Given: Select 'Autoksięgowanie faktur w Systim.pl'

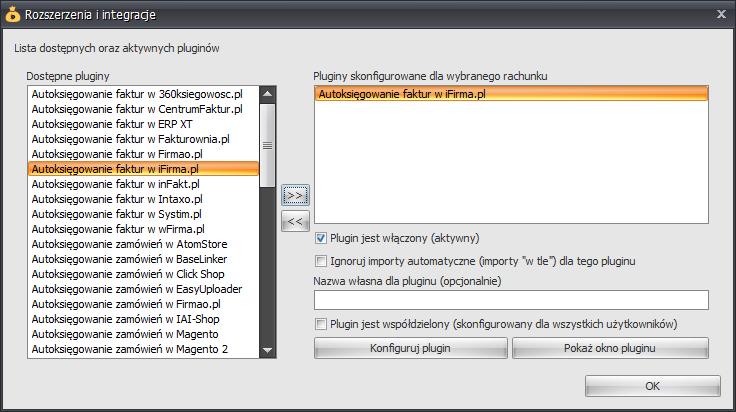Looking at the screenshot, I should [143, 214].
